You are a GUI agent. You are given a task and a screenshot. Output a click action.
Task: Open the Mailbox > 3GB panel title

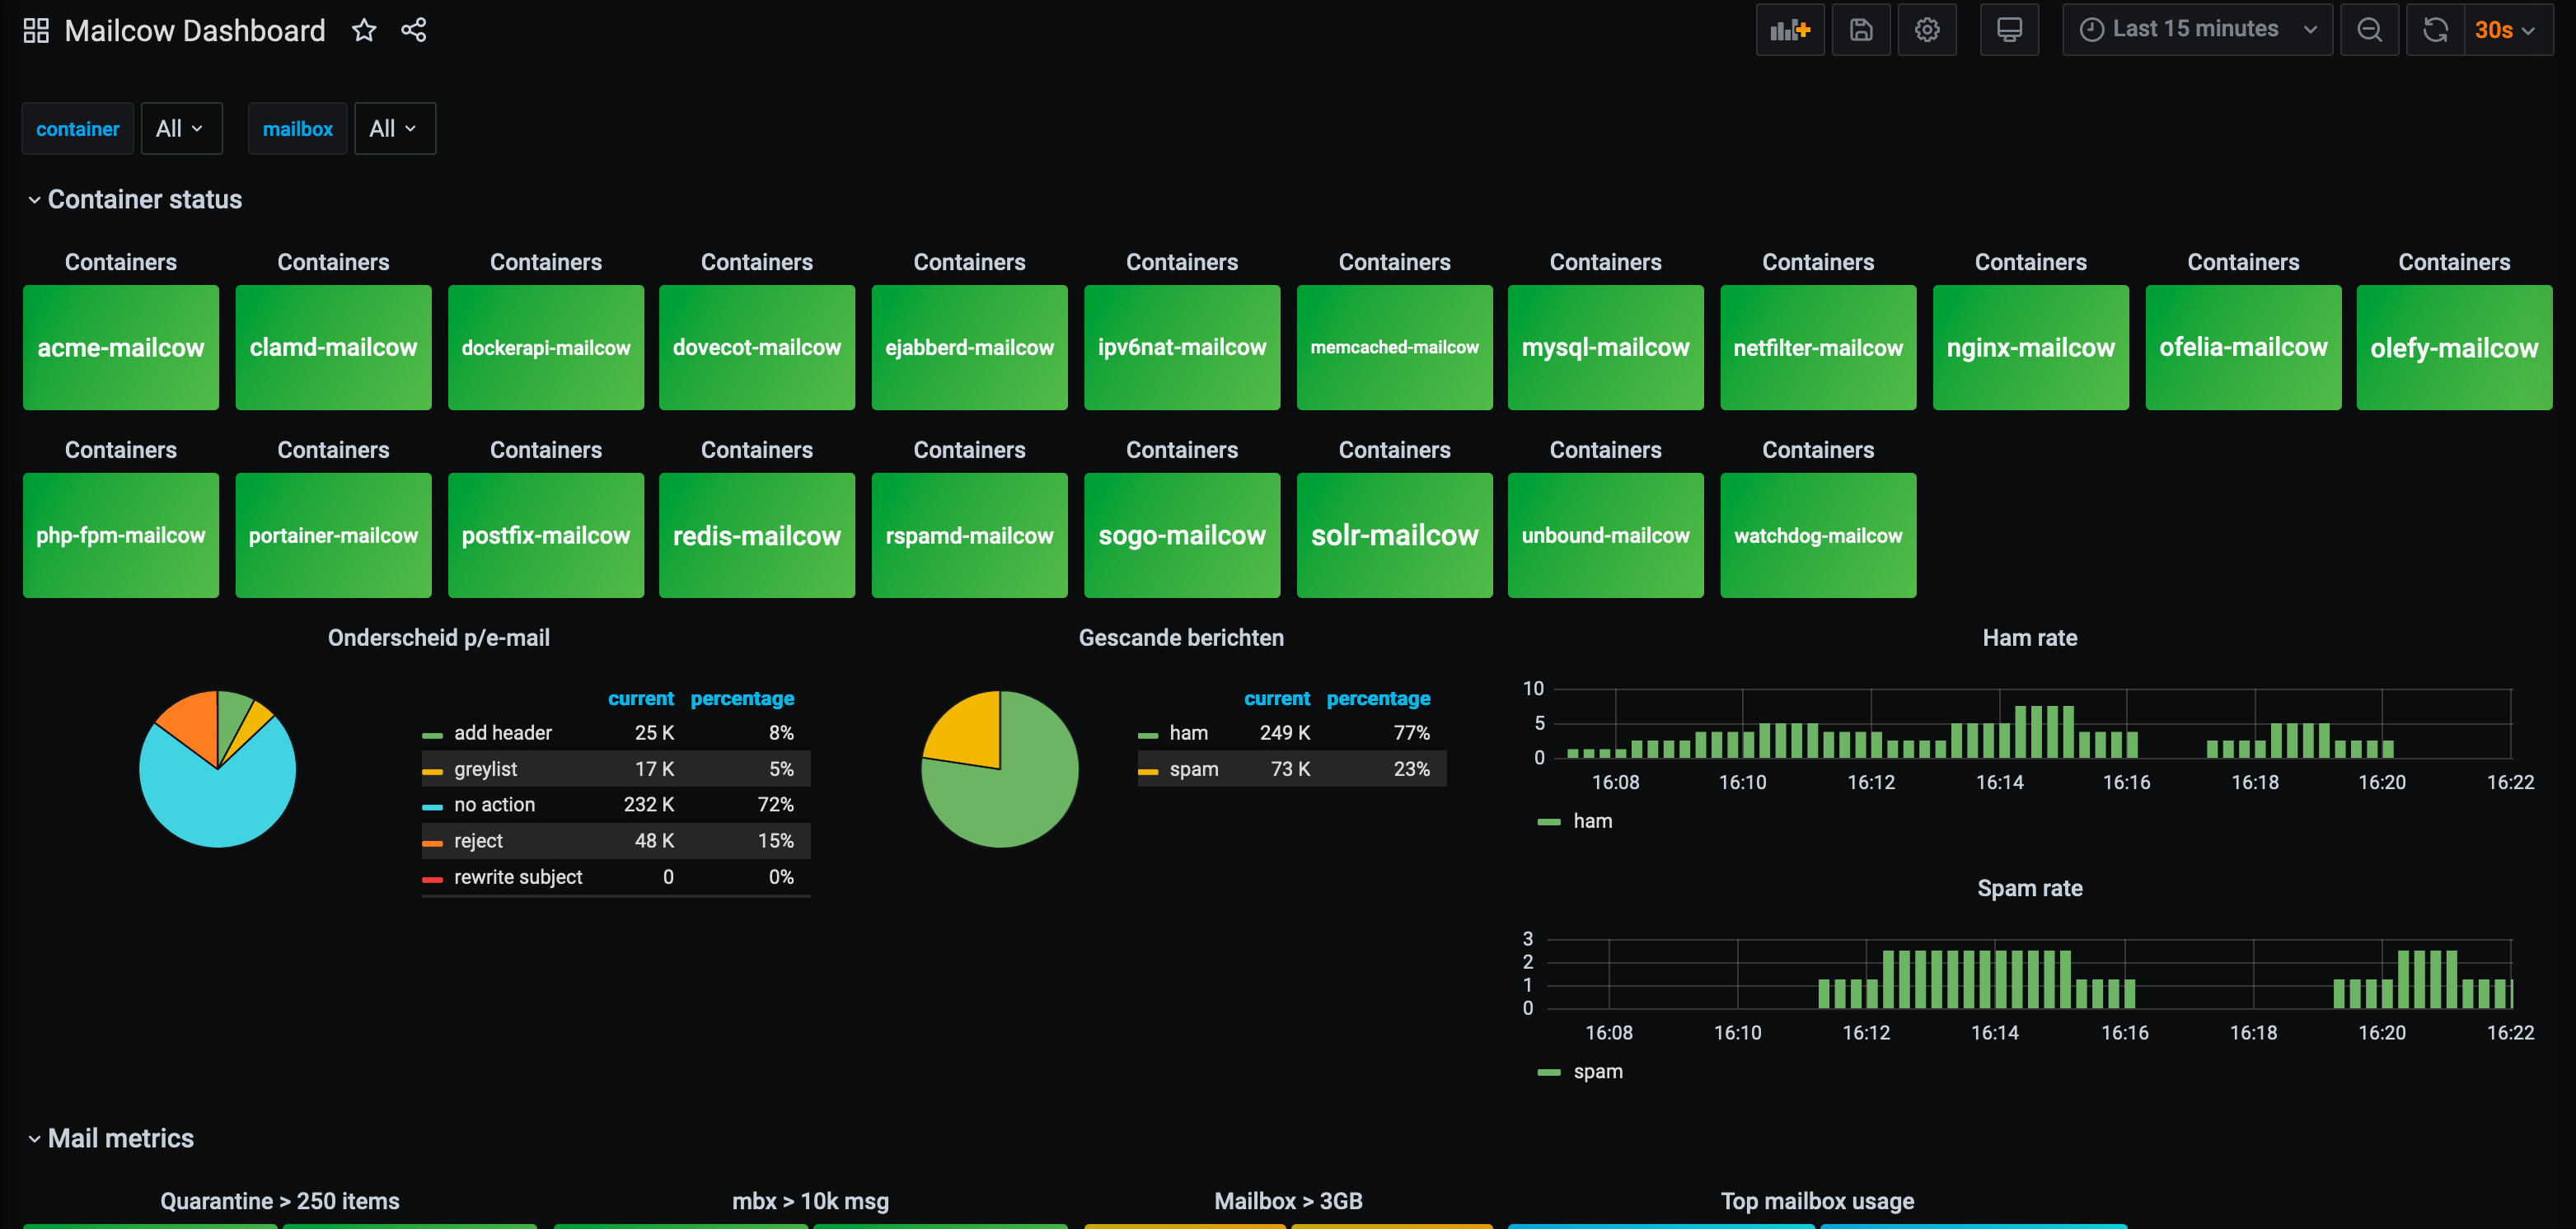pyautogui.click(x=1288, y=1201)
